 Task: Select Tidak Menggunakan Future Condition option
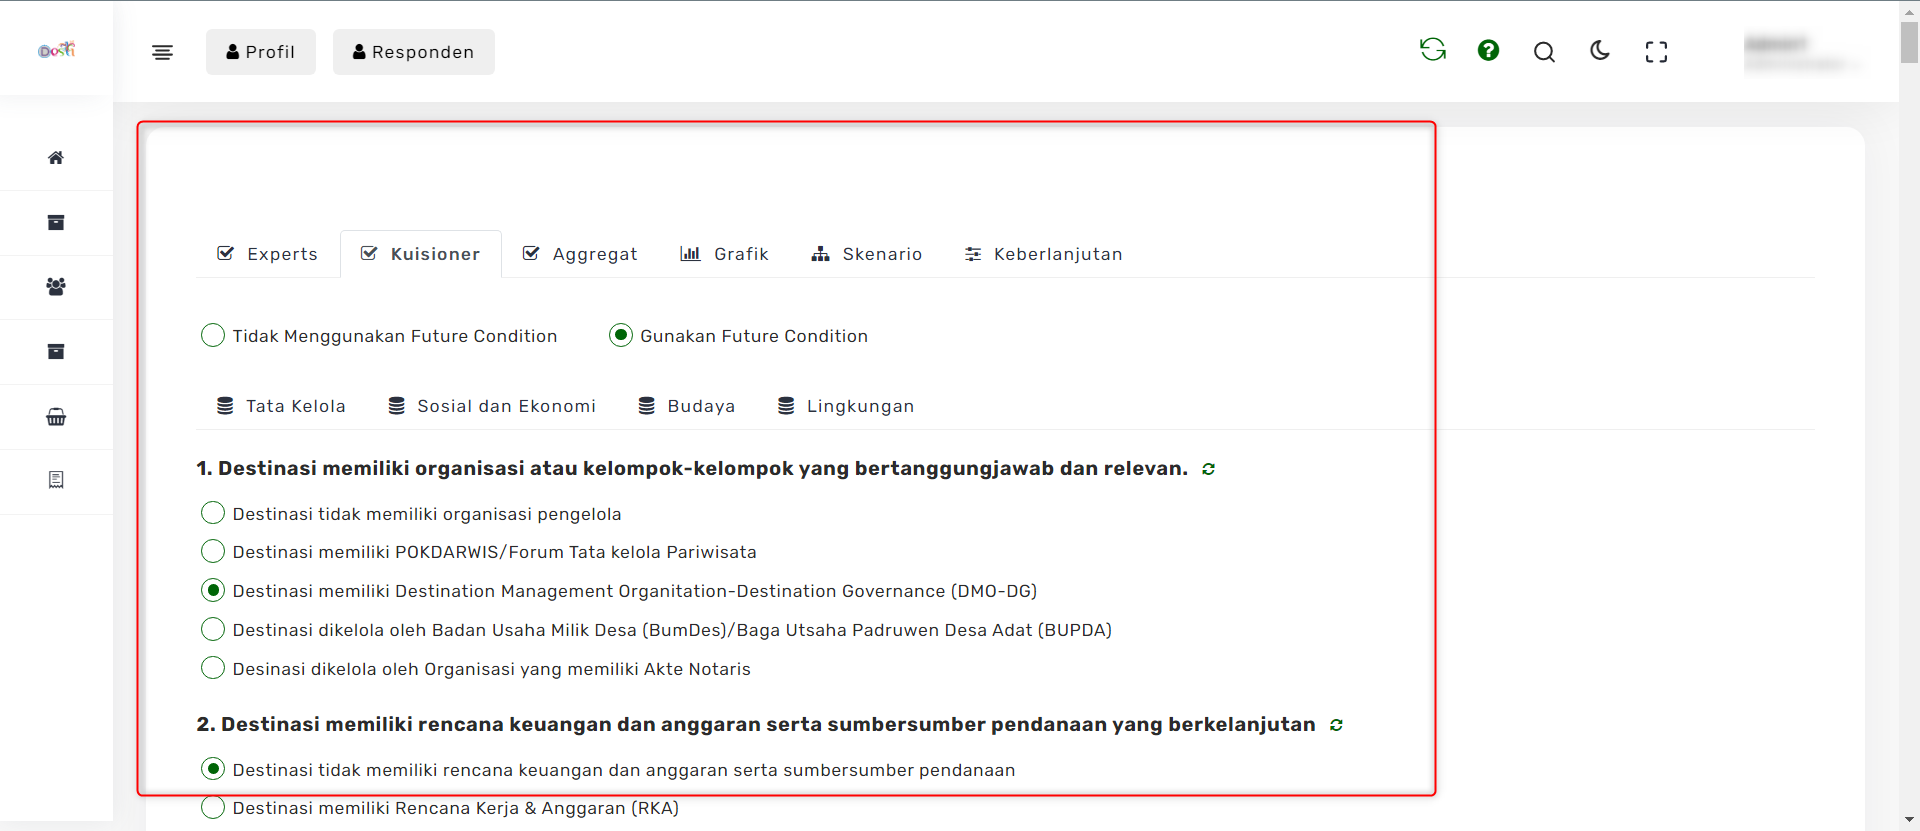click(213, 335)
